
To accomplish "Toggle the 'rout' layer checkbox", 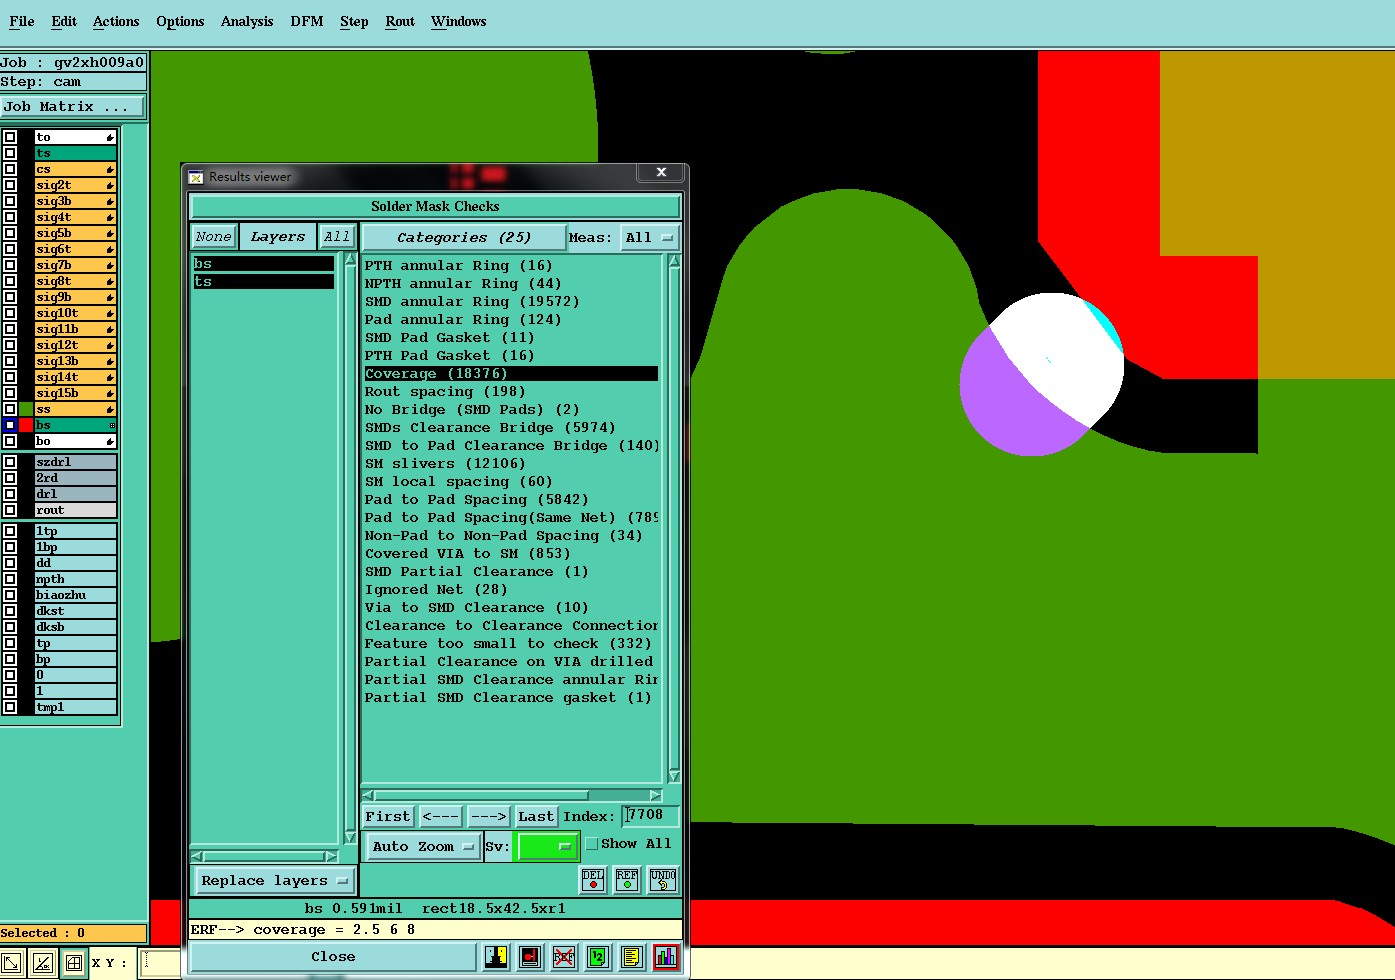I will pos(10,510).
